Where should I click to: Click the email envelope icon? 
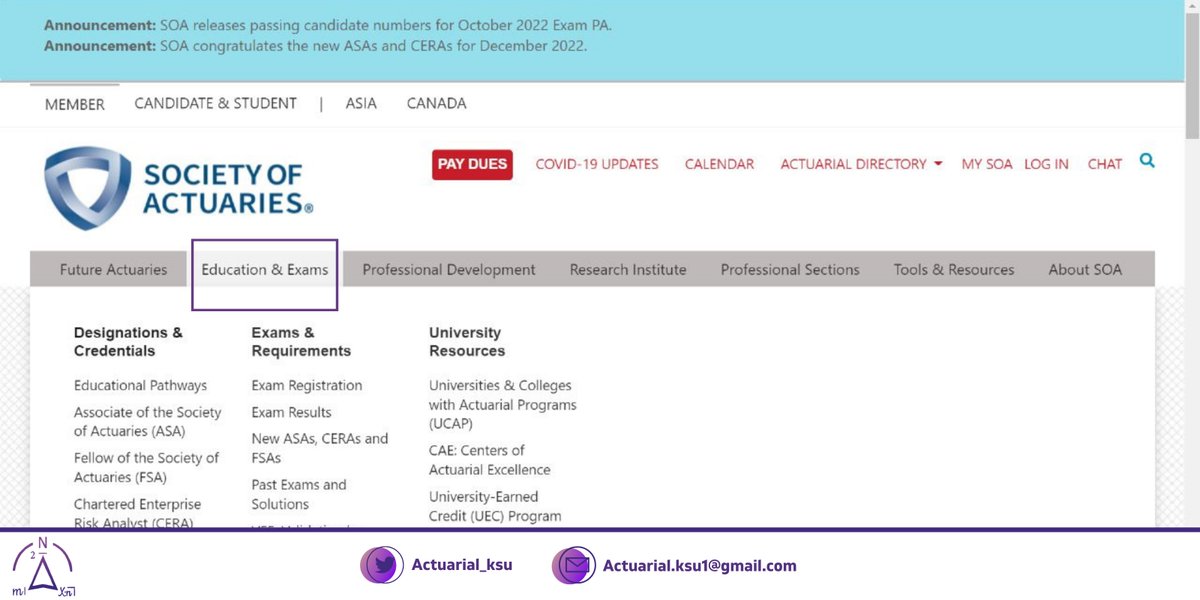(x=574, y=565)
